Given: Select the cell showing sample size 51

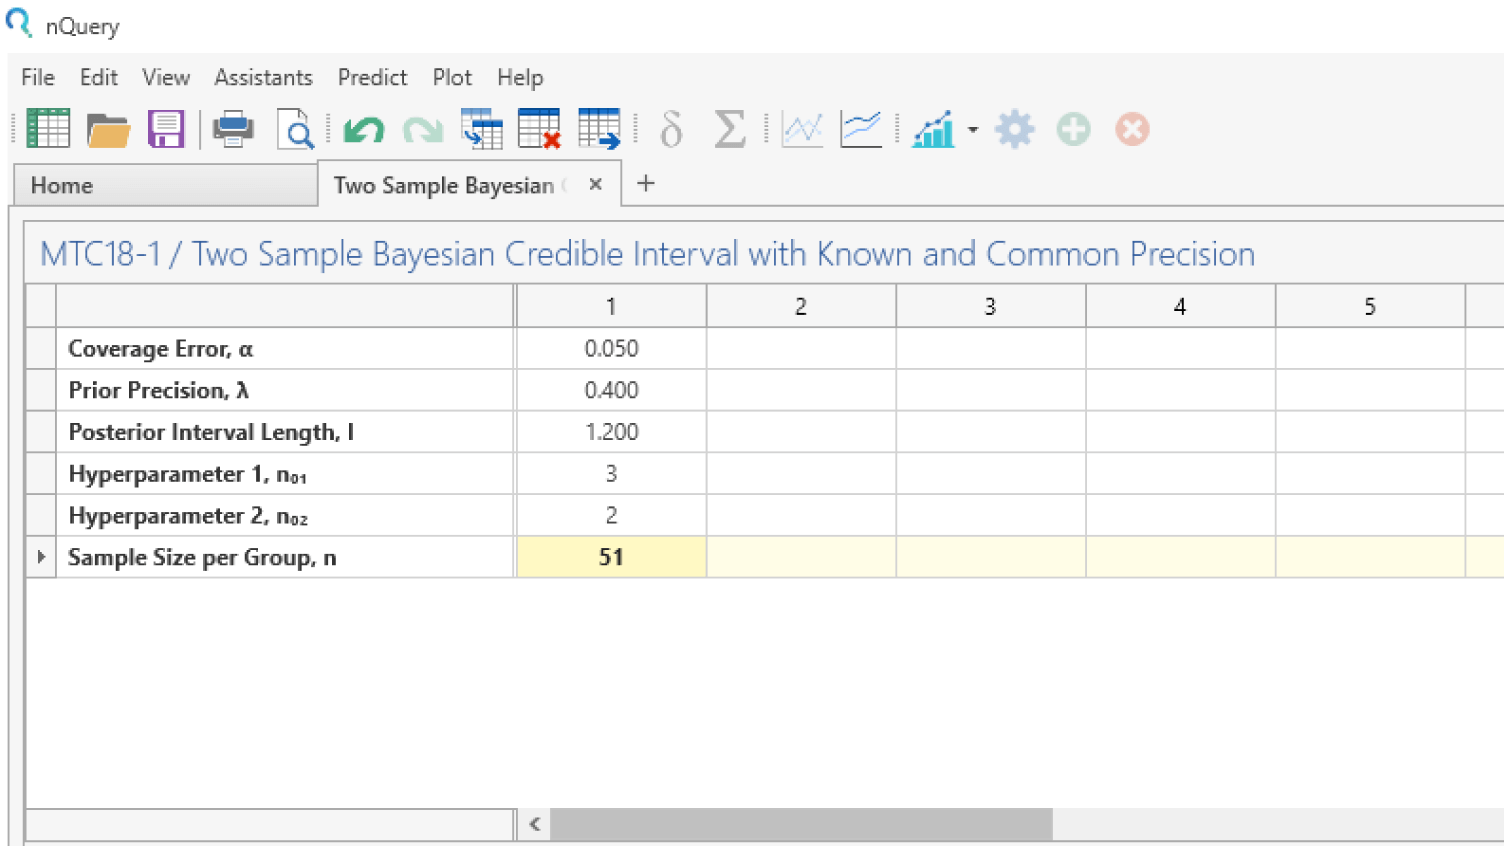Looking at the screenshot, I should tap(611, 557).
